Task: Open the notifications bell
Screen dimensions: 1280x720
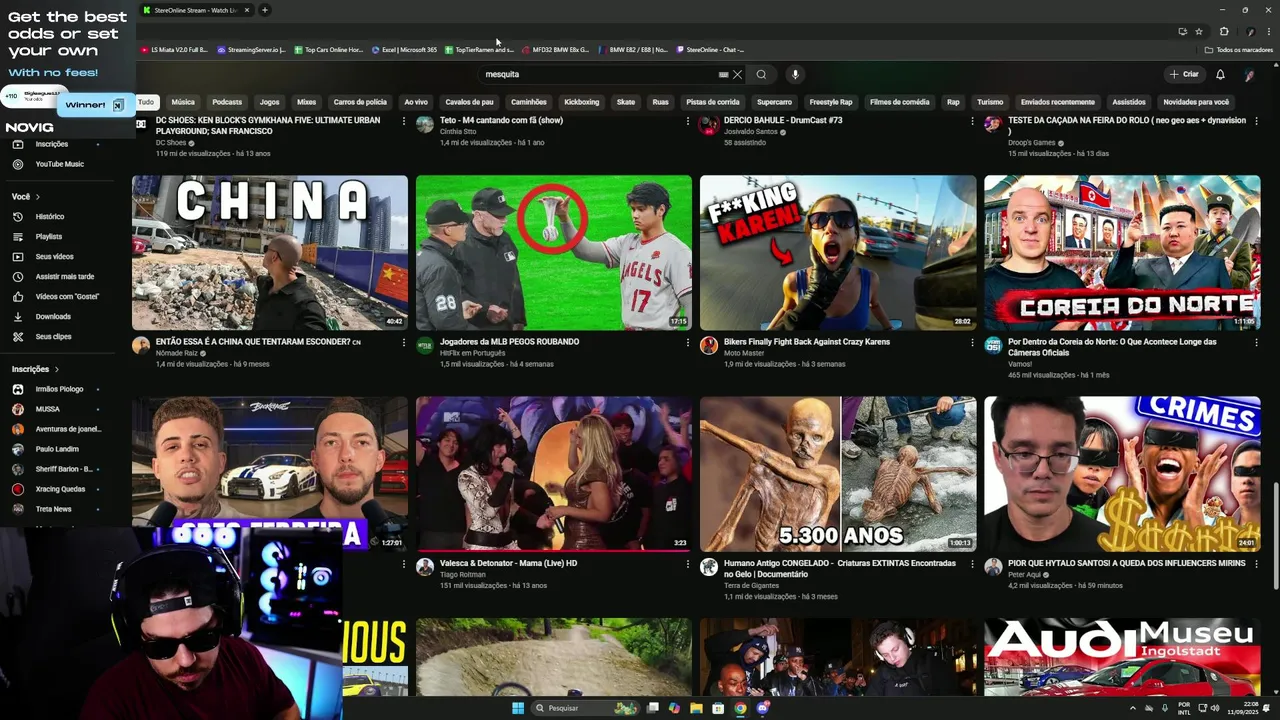Action: 1220,74
